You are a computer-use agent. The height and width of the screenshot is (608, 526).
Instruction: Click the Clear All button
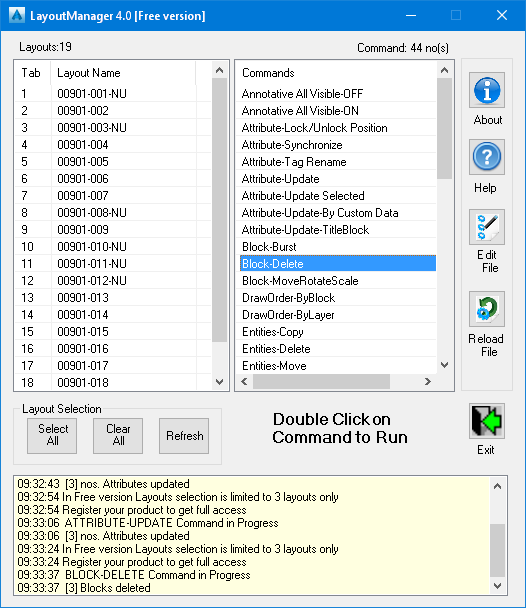(x=118, y=435)
